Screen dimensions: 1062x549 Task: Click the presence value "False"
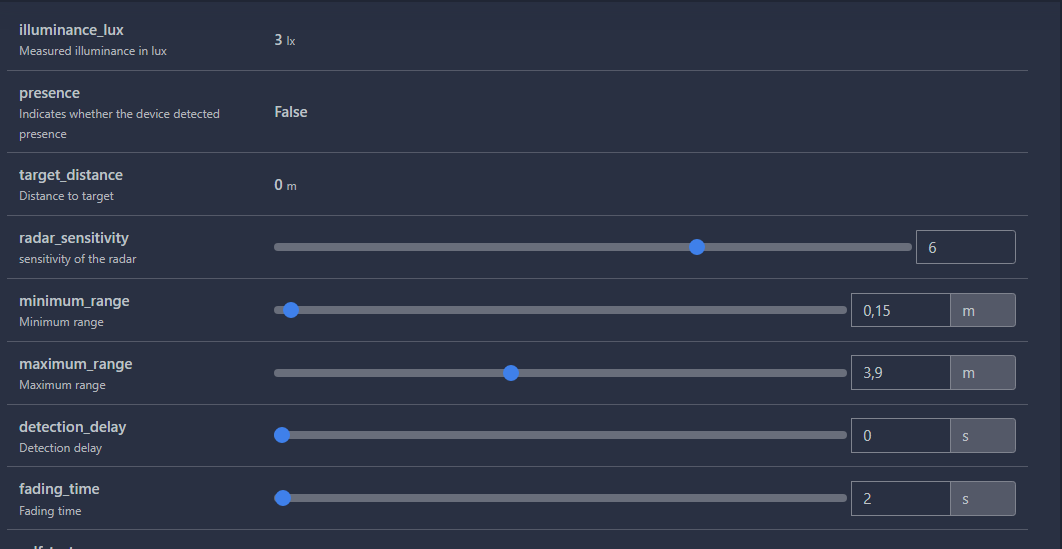coord(291,112)
